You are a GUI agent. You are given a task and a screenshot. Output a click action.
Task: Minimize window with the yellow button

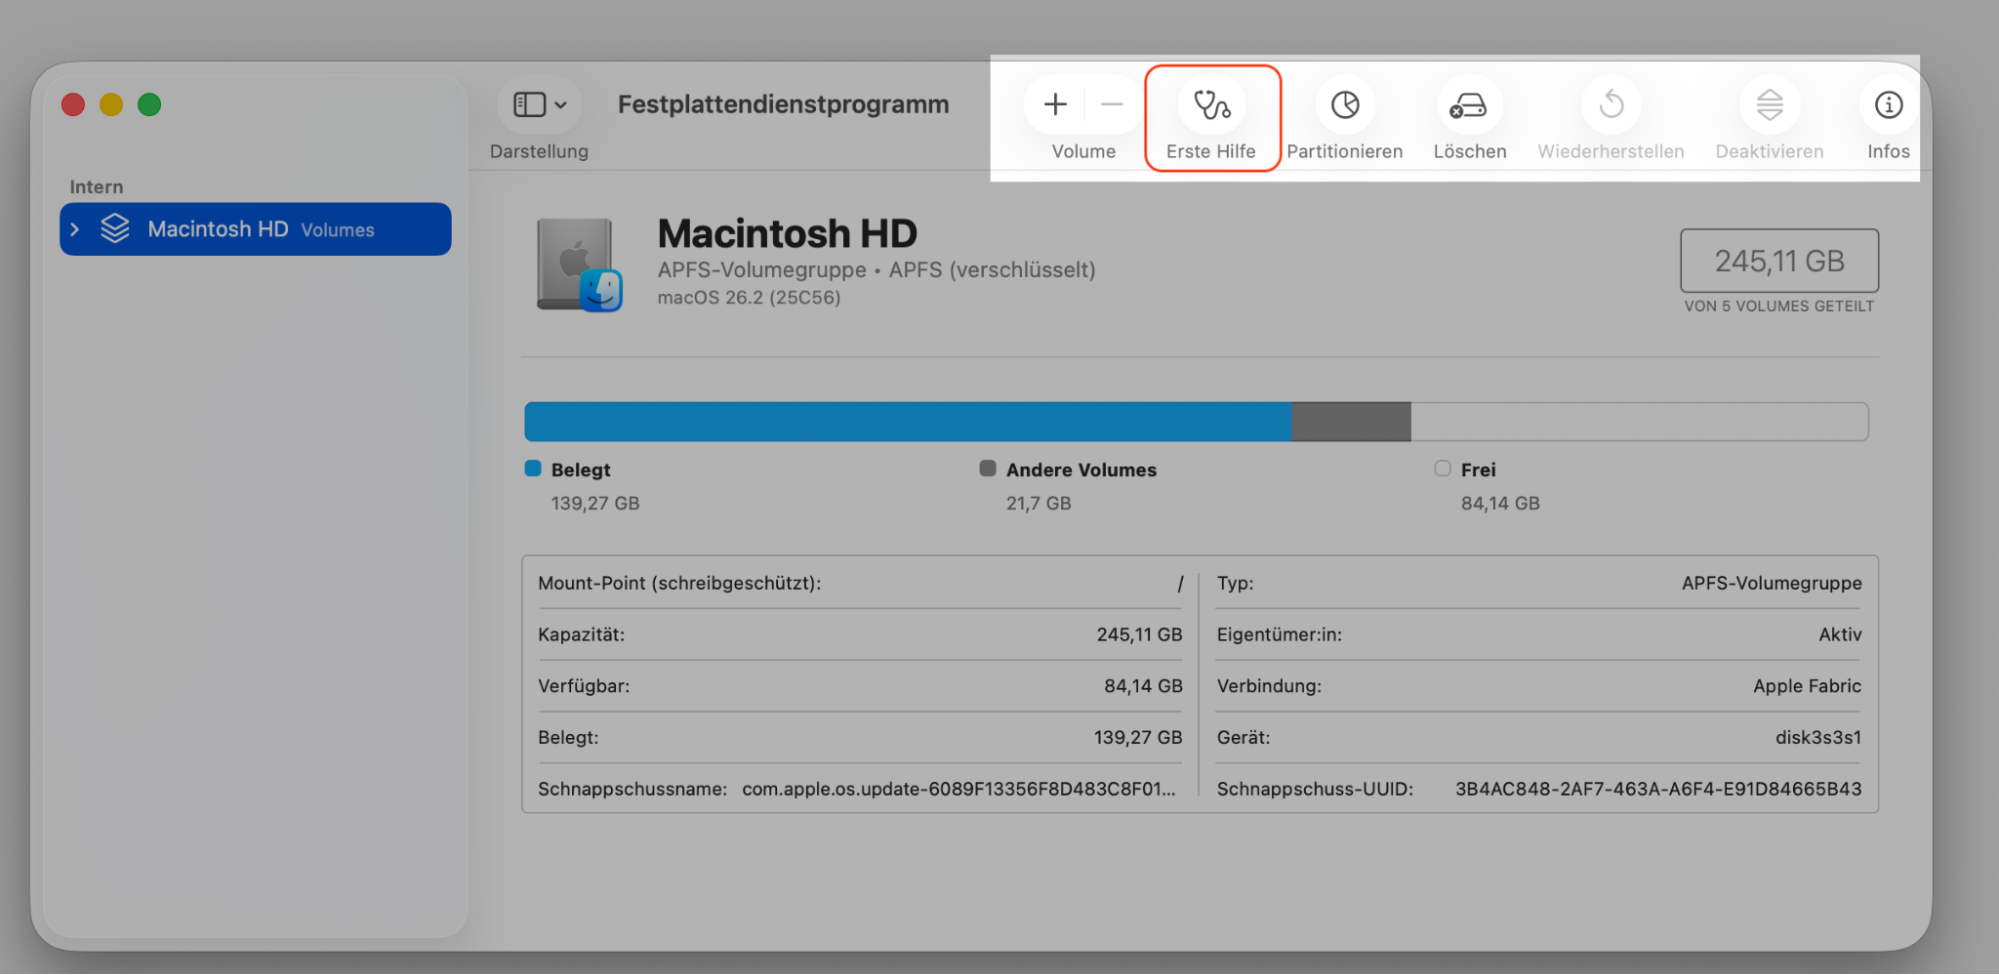111,104
